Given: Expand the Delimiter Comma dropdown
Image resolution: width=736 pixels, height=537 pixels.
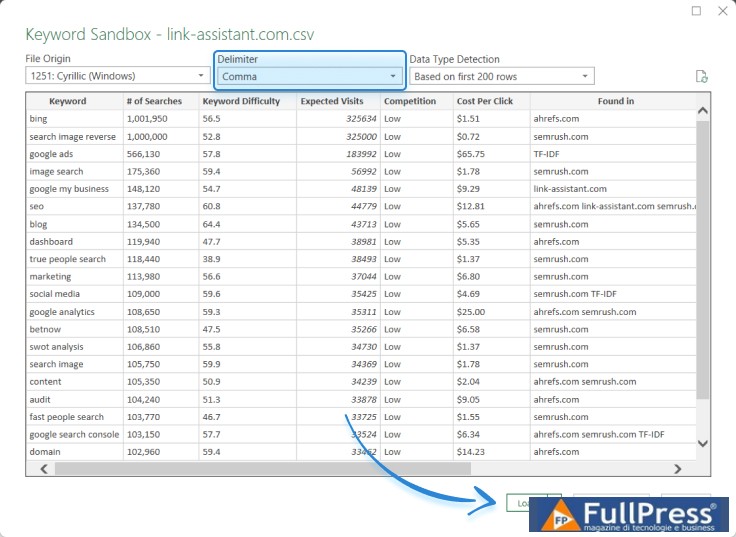Looking at the screenshot, I should [310, 76].
